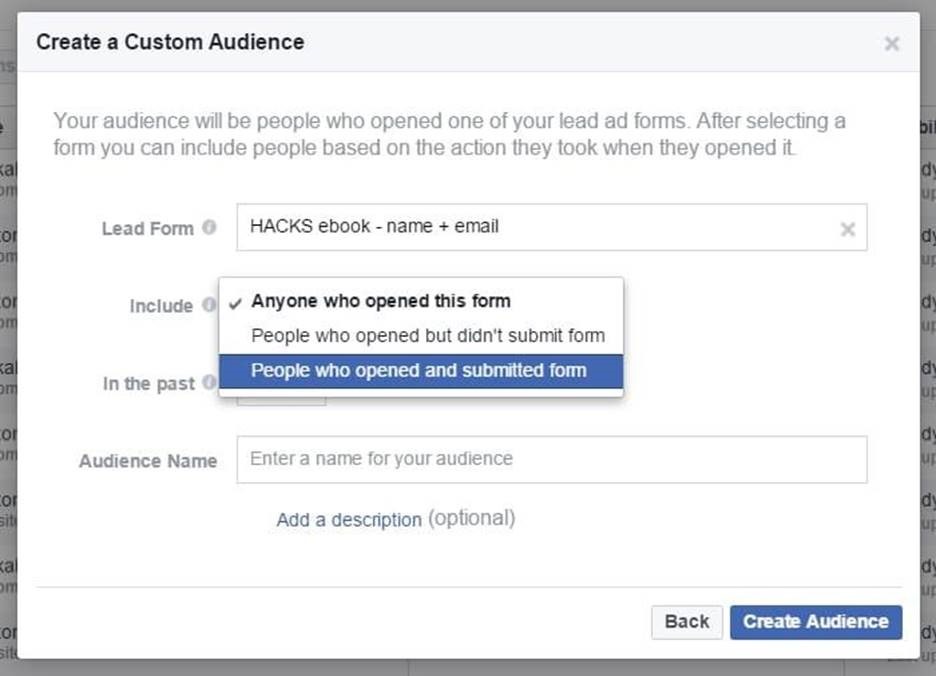Screen dimensions: 936x676
Task: Close the Create a Custom Audience dialog
Action: pyautogui.click(x=892, y=44)
